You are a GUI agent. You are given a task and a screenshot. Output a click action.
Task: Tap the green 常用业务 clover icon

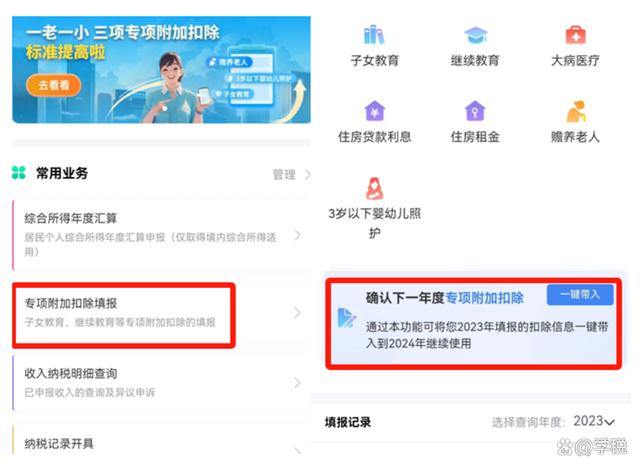tap(19, 173)
